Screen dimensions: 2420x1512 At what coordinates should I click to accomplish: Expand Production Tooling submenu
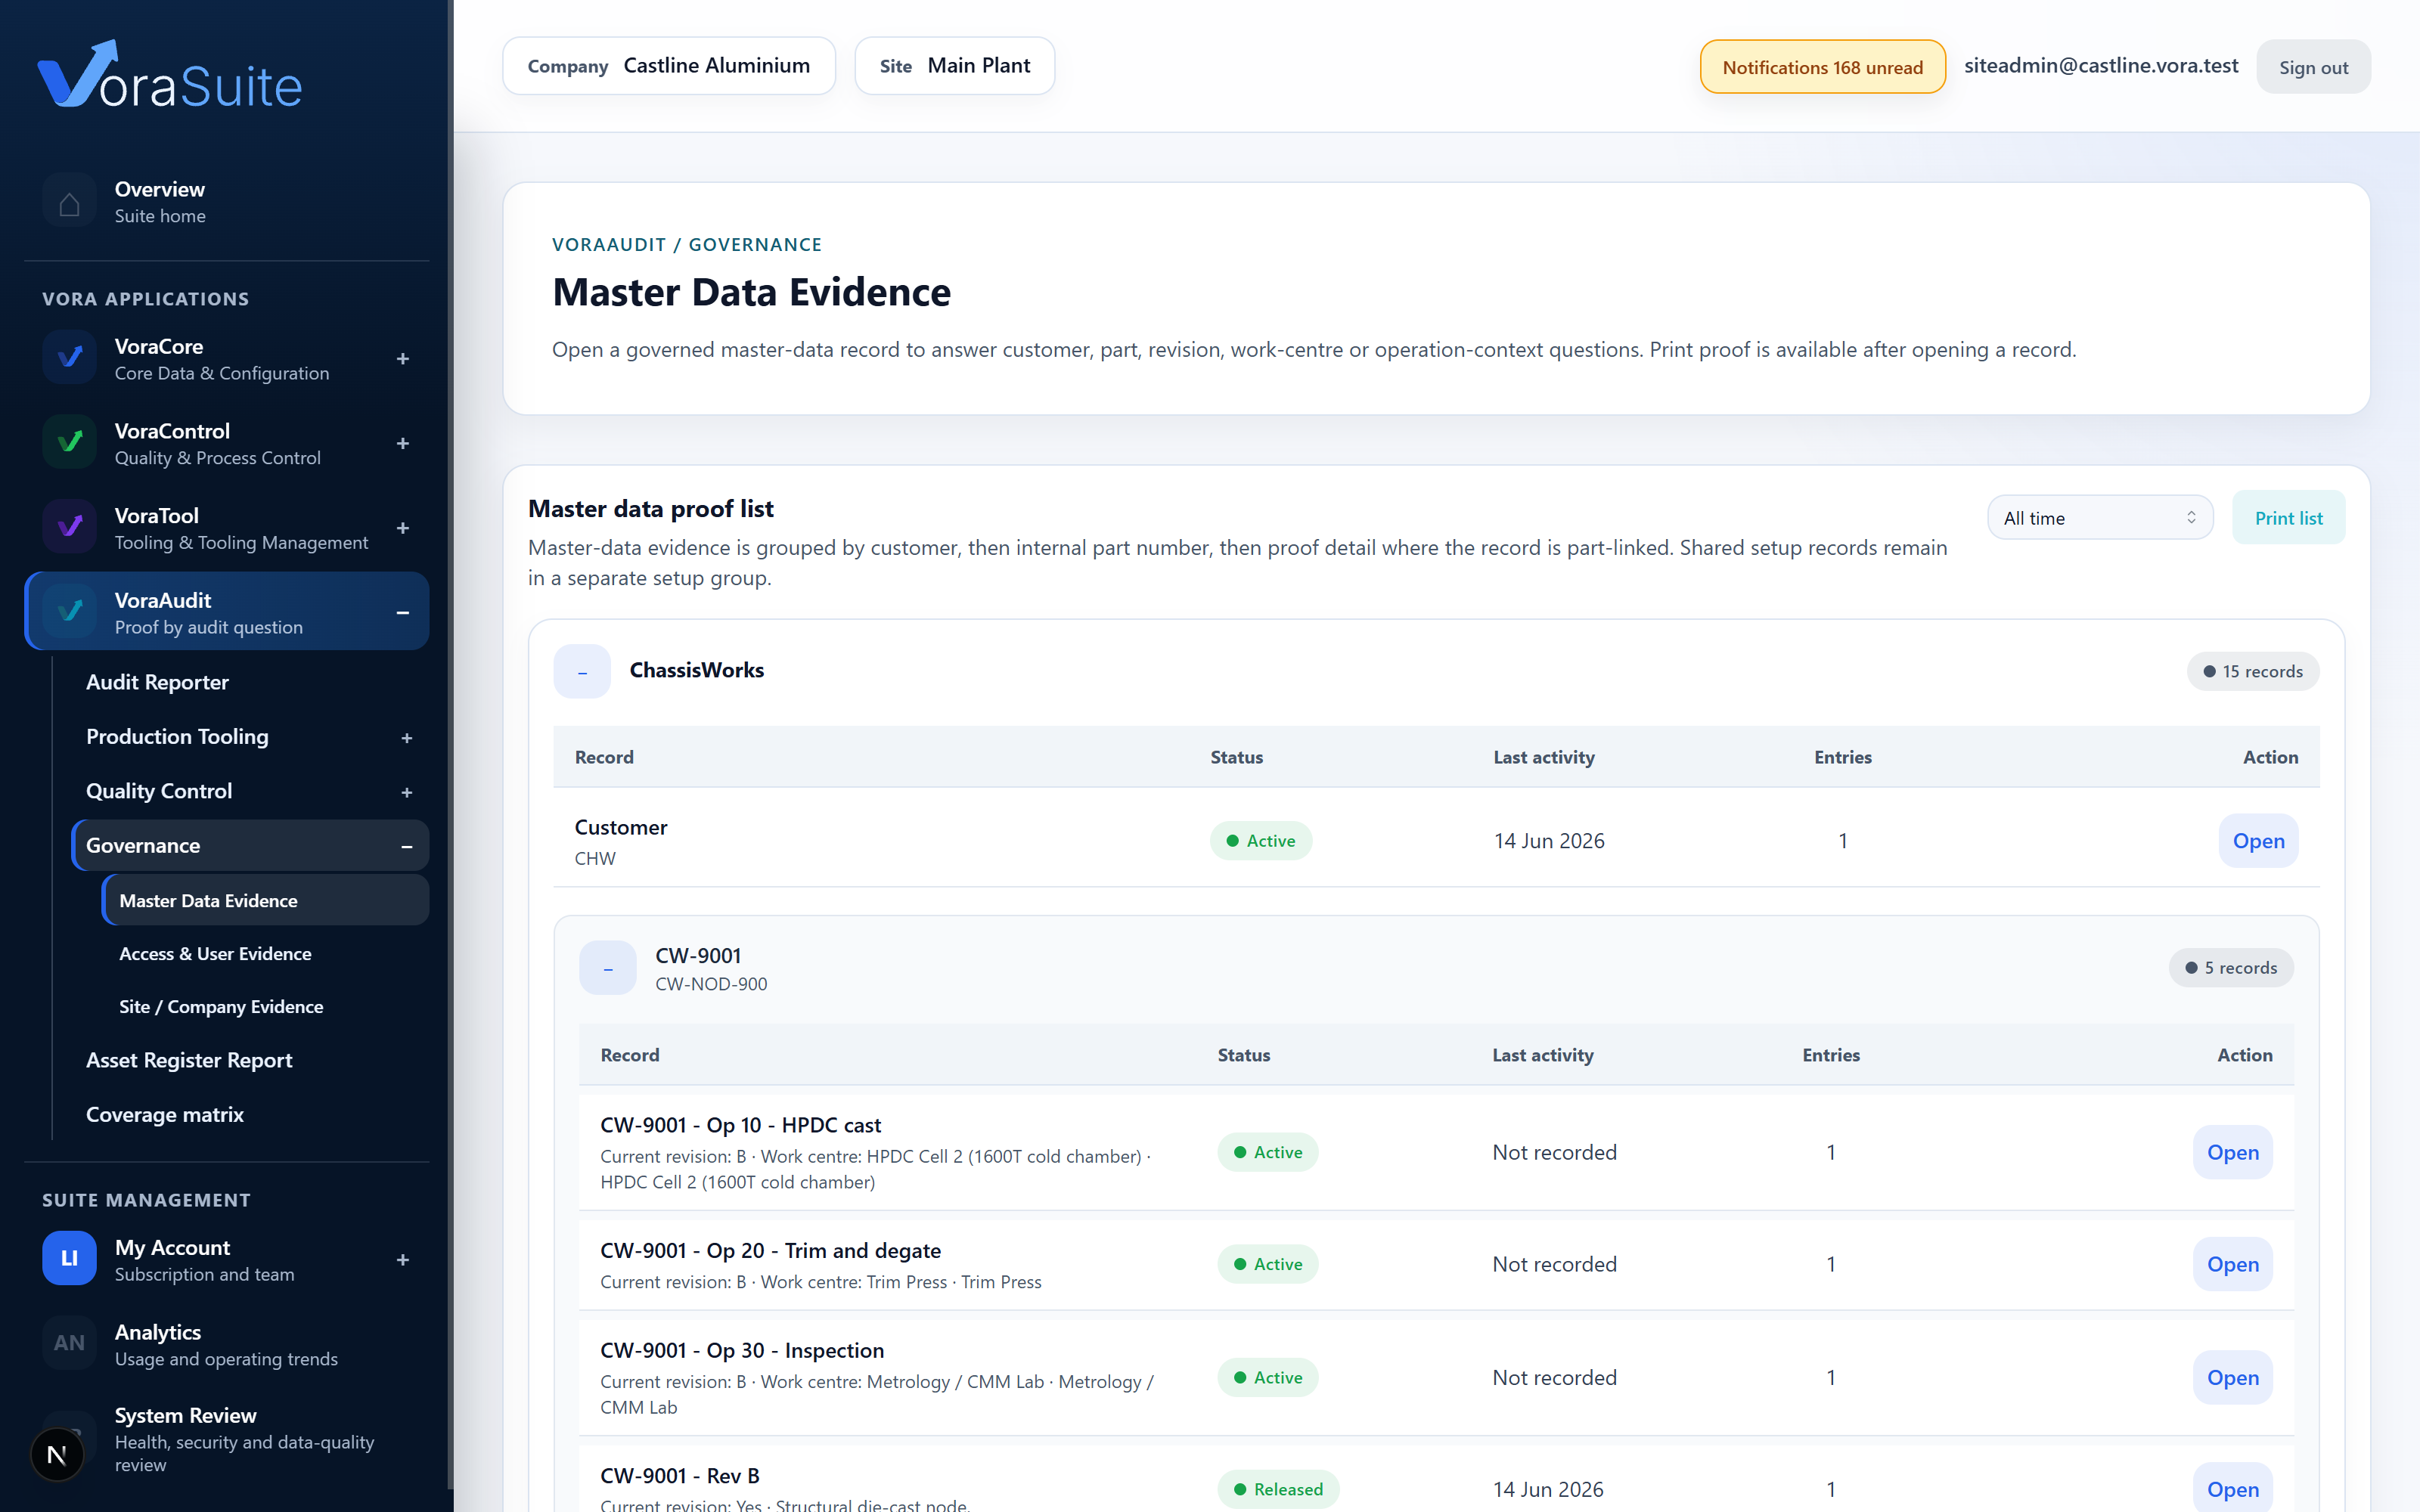[407, 738]
